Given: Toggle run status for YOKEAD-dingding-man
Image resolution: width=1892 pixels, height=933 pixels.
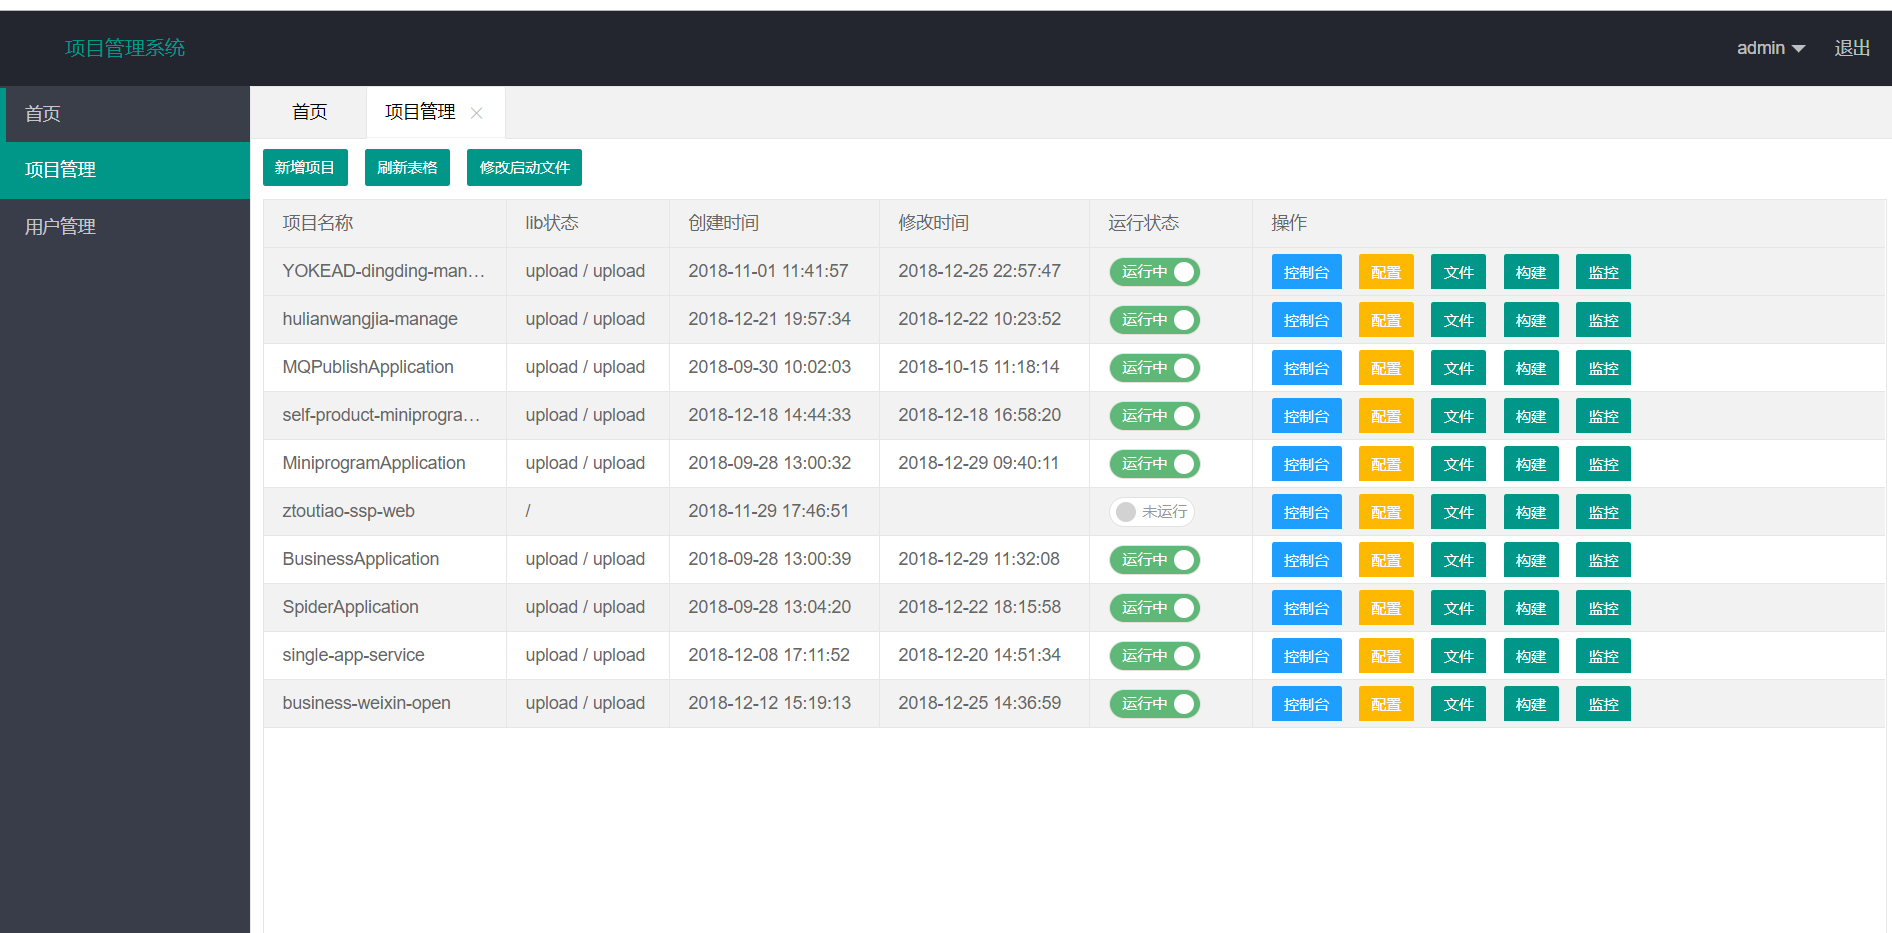Looking at the screenshot, I should click(x=1155, y=272).
